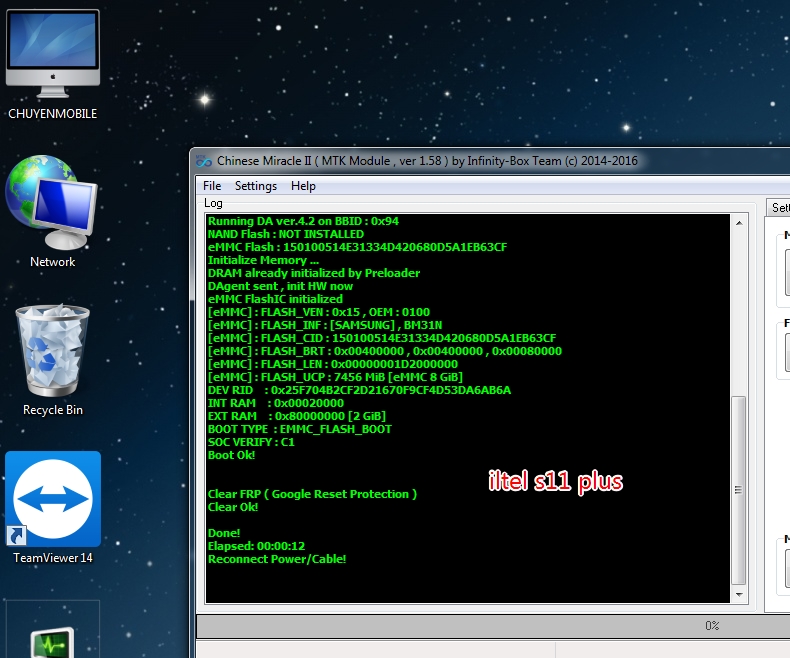Click the 0% progress bar
The height and width of the screenshot is (658, 790).
493,626
